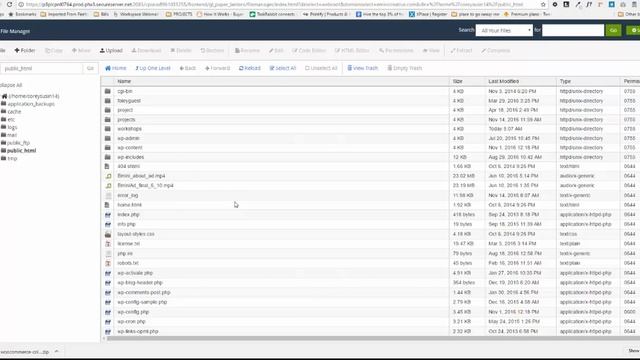This screenshot has width=640, height=360.
Task: Open the Permissions tool
Action: 396,51
